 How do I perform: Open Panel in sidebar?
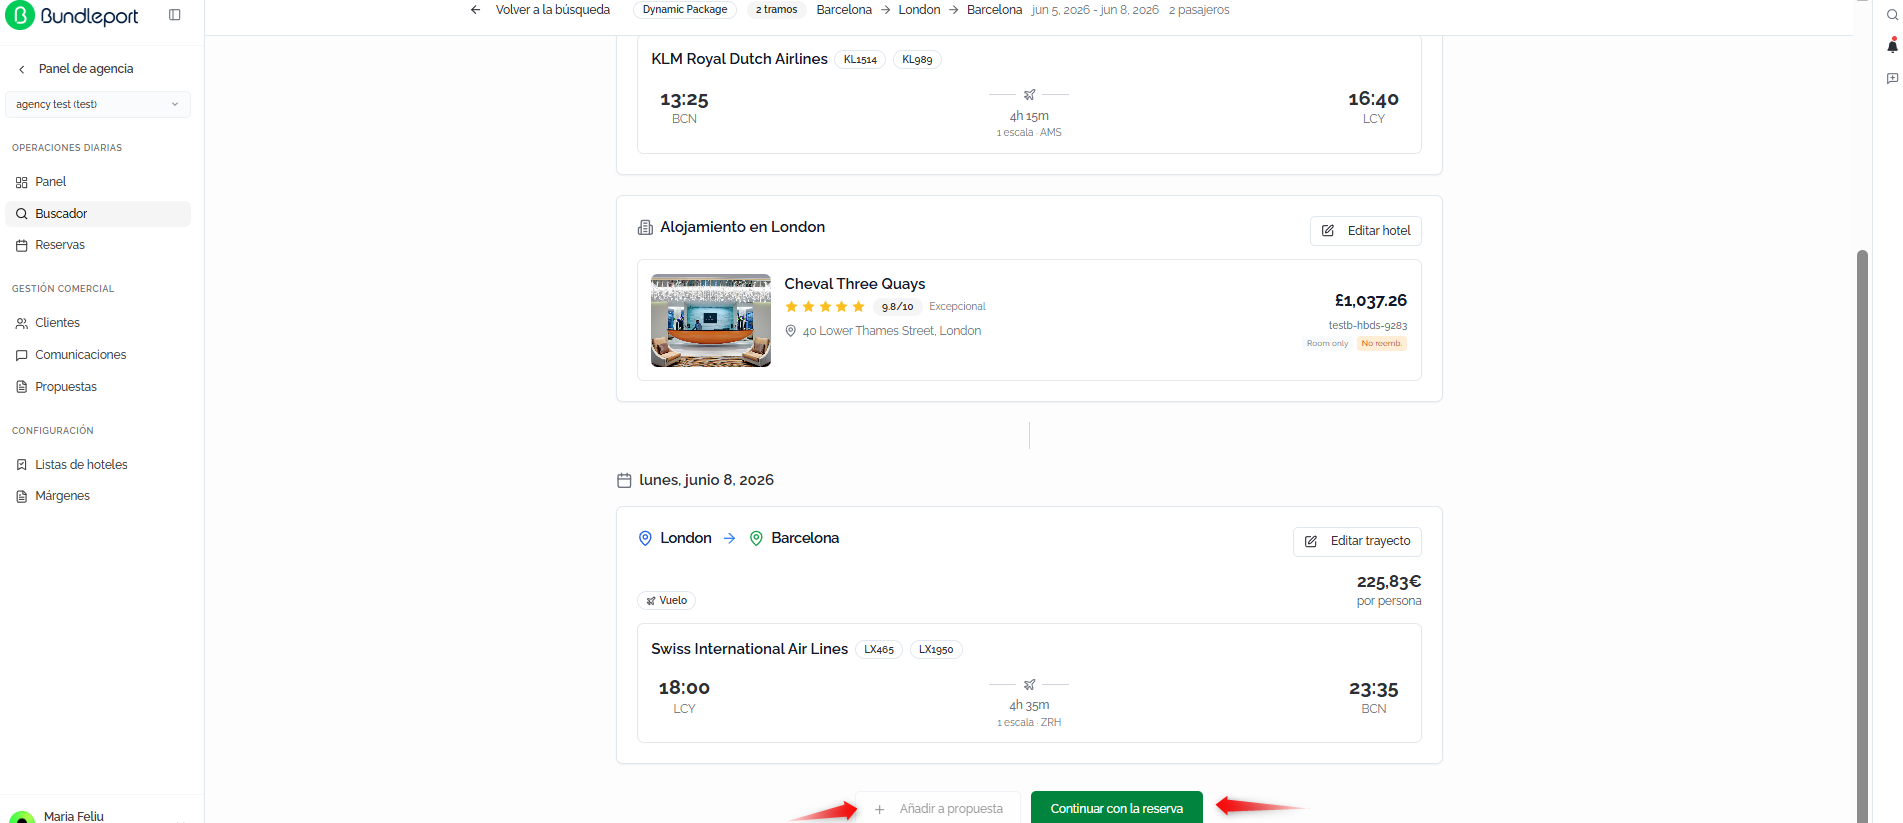click(98, 182)
